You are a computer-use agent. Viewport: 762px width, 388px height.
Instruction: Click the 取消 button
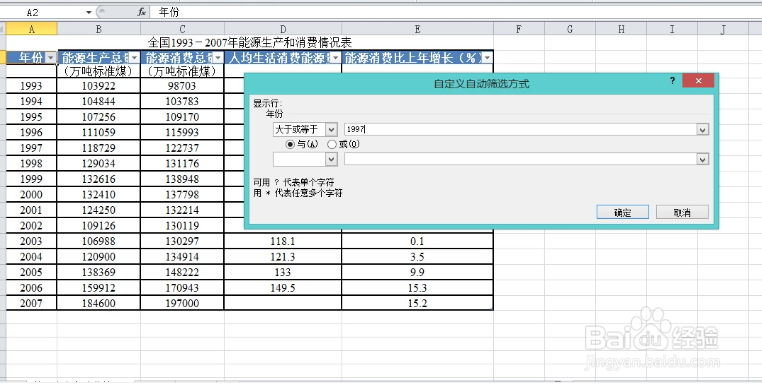682,212
